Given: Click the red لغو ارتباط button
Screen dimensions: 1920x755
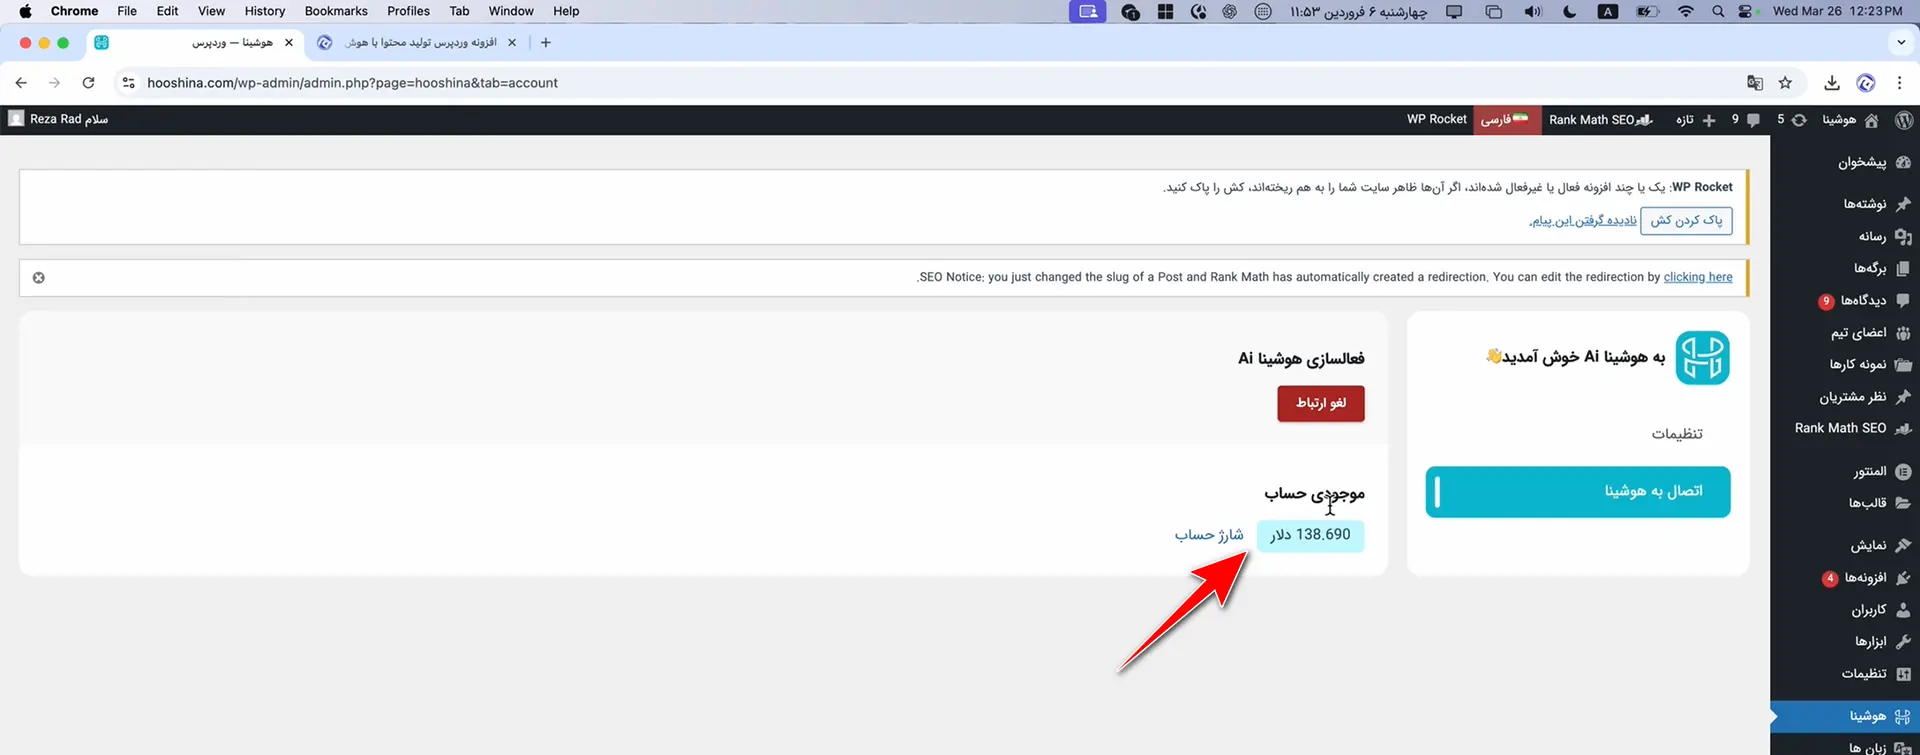Looking at the screenshot, I should coord(1320,403).
